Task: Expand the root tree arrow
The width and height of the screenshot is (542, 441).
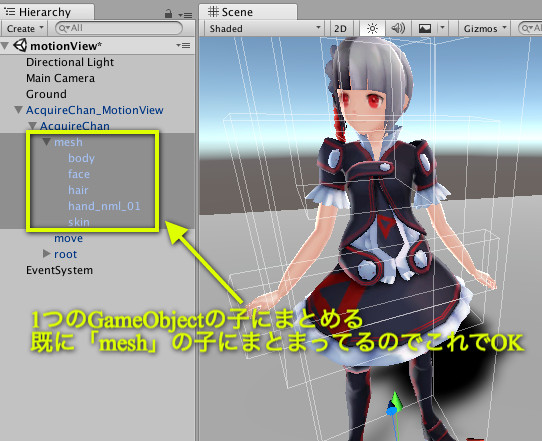Action: [47, 254]
